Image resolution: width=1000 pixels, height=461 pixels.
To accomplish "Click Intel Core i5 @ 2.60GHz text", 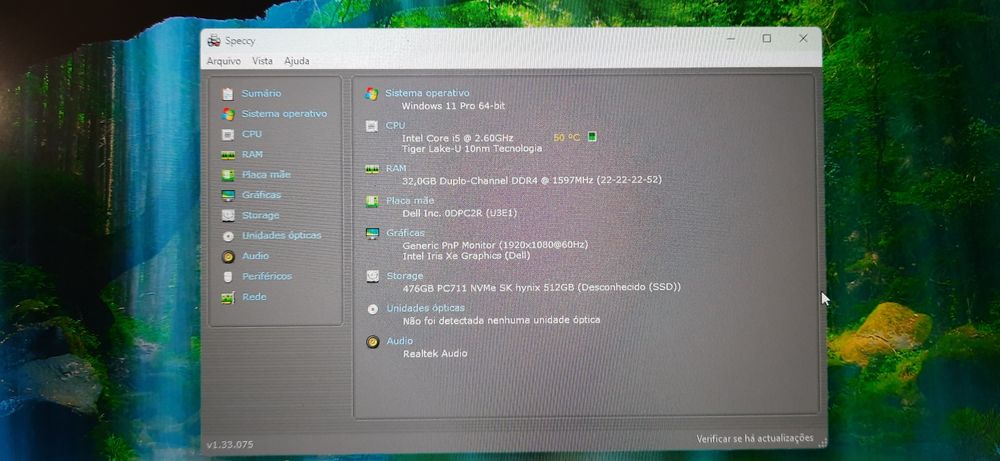I will click(x=457, y=138).
